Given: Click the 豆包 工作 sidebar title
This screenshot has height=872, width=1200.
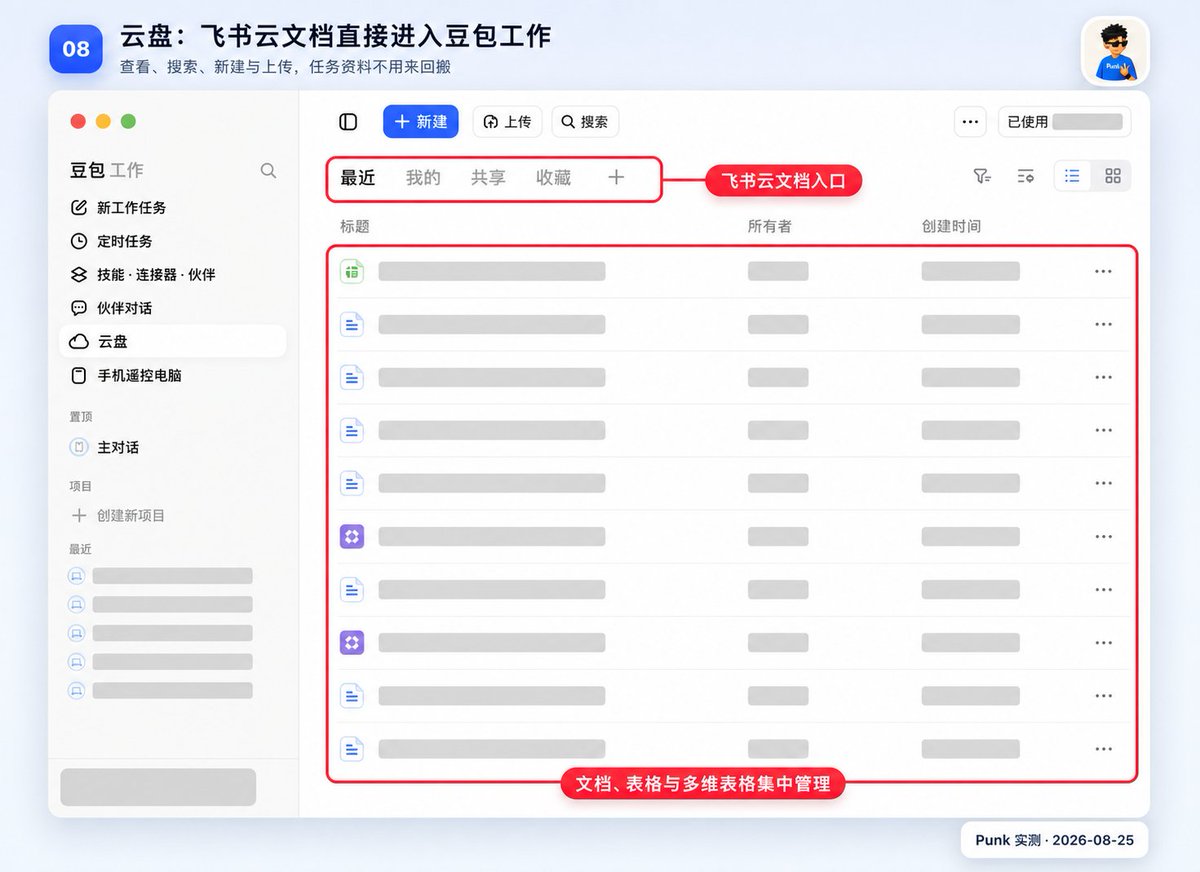Looking at the screenshot, I should point(107,171).
